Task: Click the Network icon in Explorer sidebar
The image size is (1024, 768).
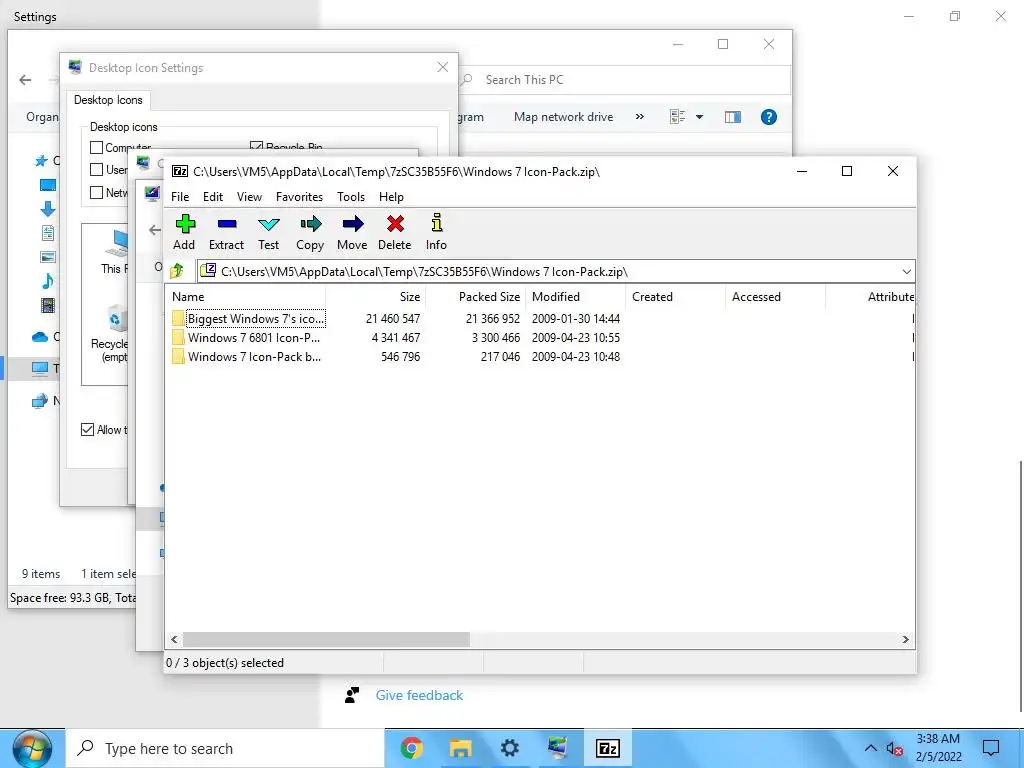Action: pyautogui.click(x=40, y=400)
